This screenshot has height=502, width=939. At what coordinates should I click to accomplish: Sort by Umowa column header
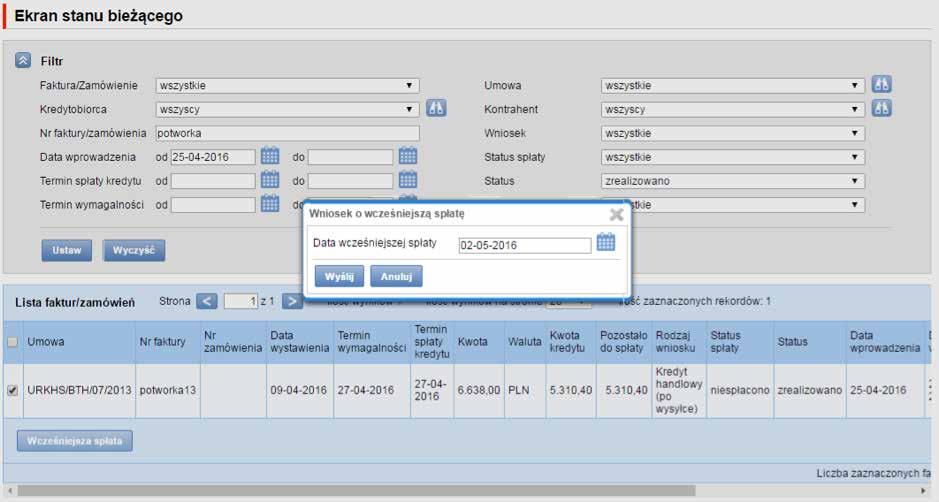46,342
